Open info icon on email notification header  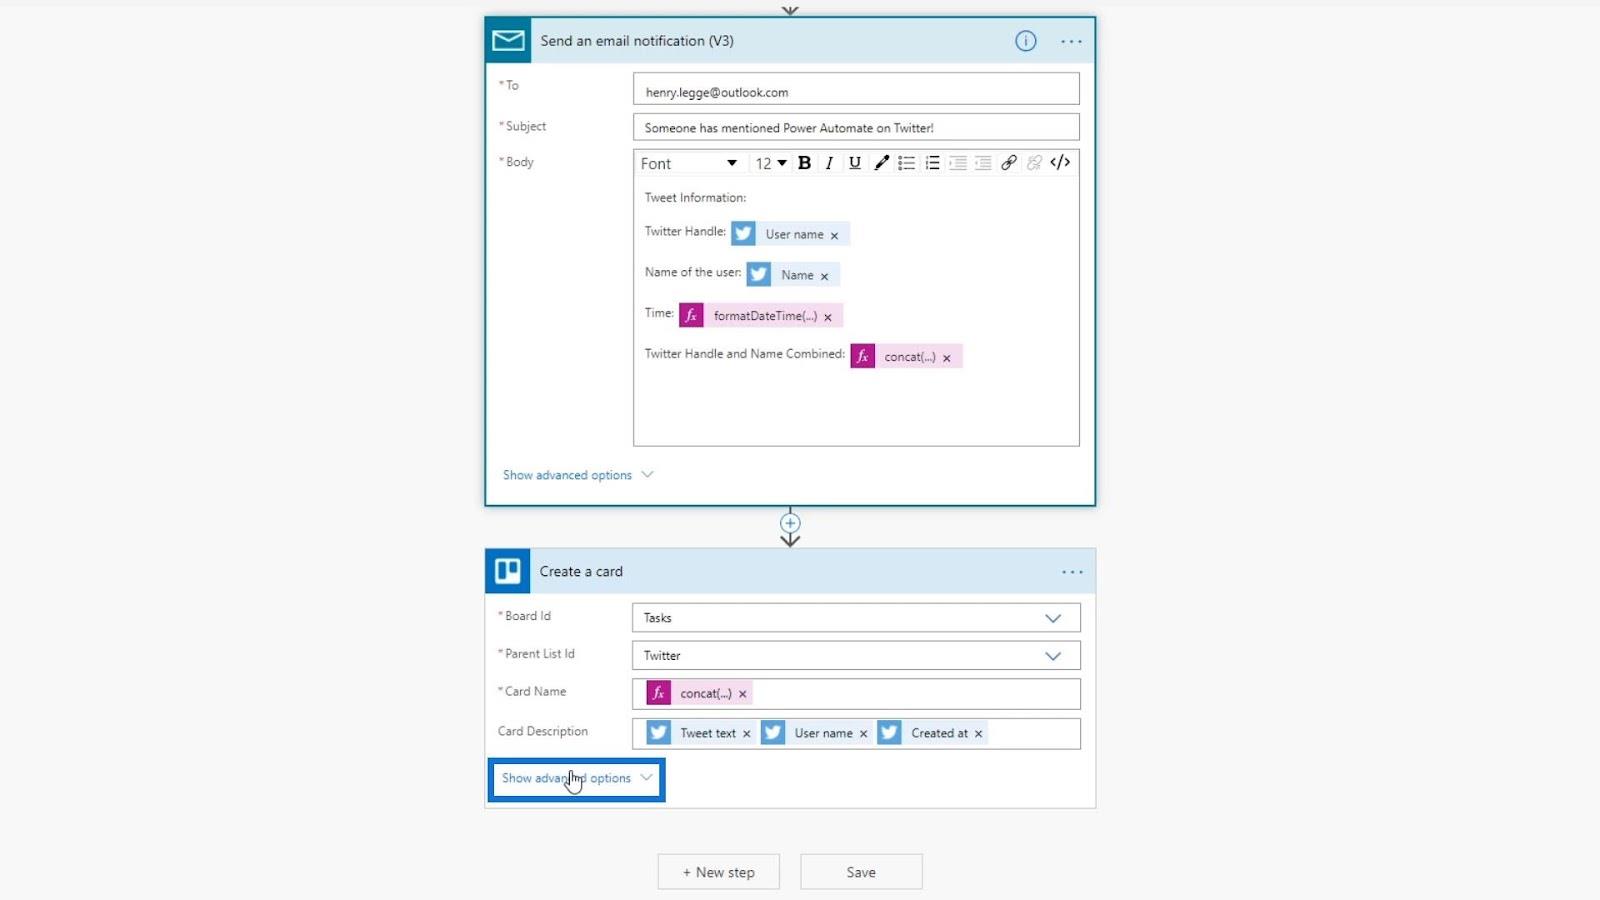pyautogui.click(x=1026, y=41)
